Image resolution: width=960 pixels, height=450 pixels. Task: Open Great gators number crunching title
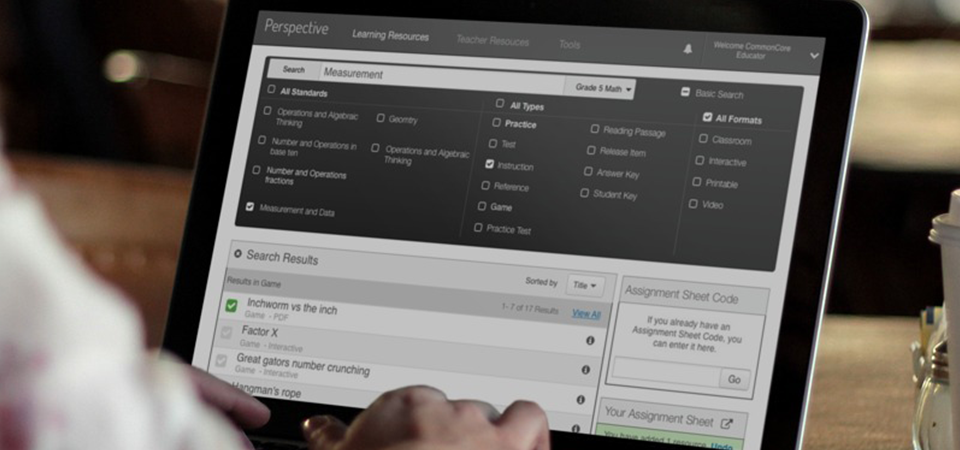click(302, 364)
